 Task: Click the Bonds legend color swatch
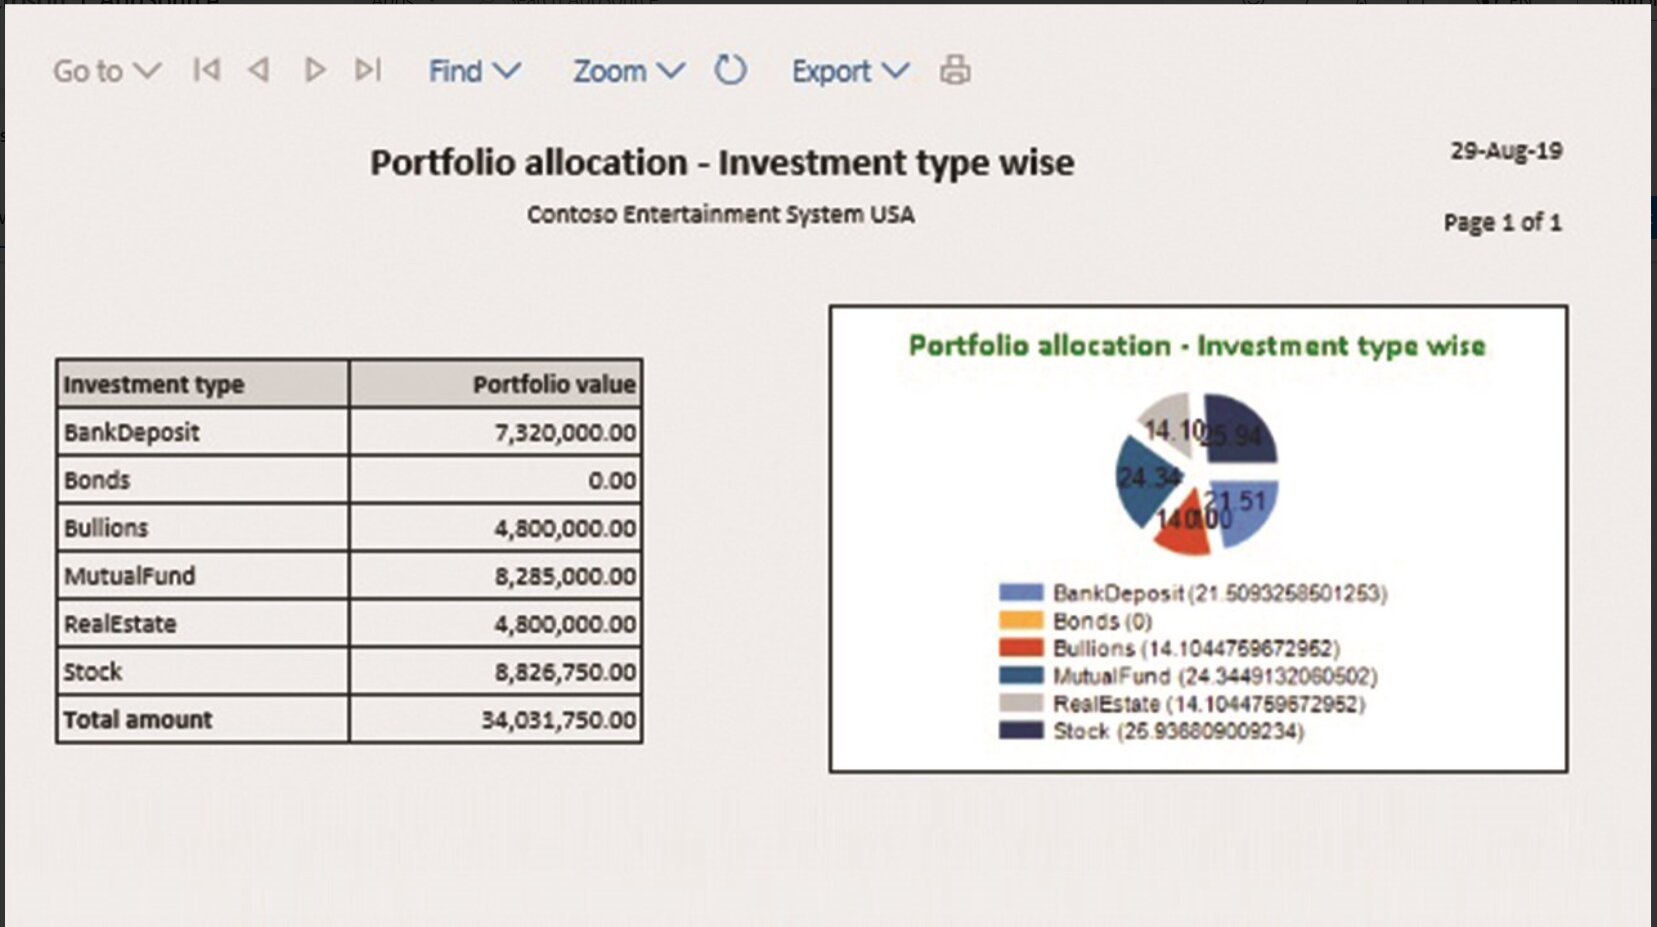pyautogui.click(x=1020, y=621)
